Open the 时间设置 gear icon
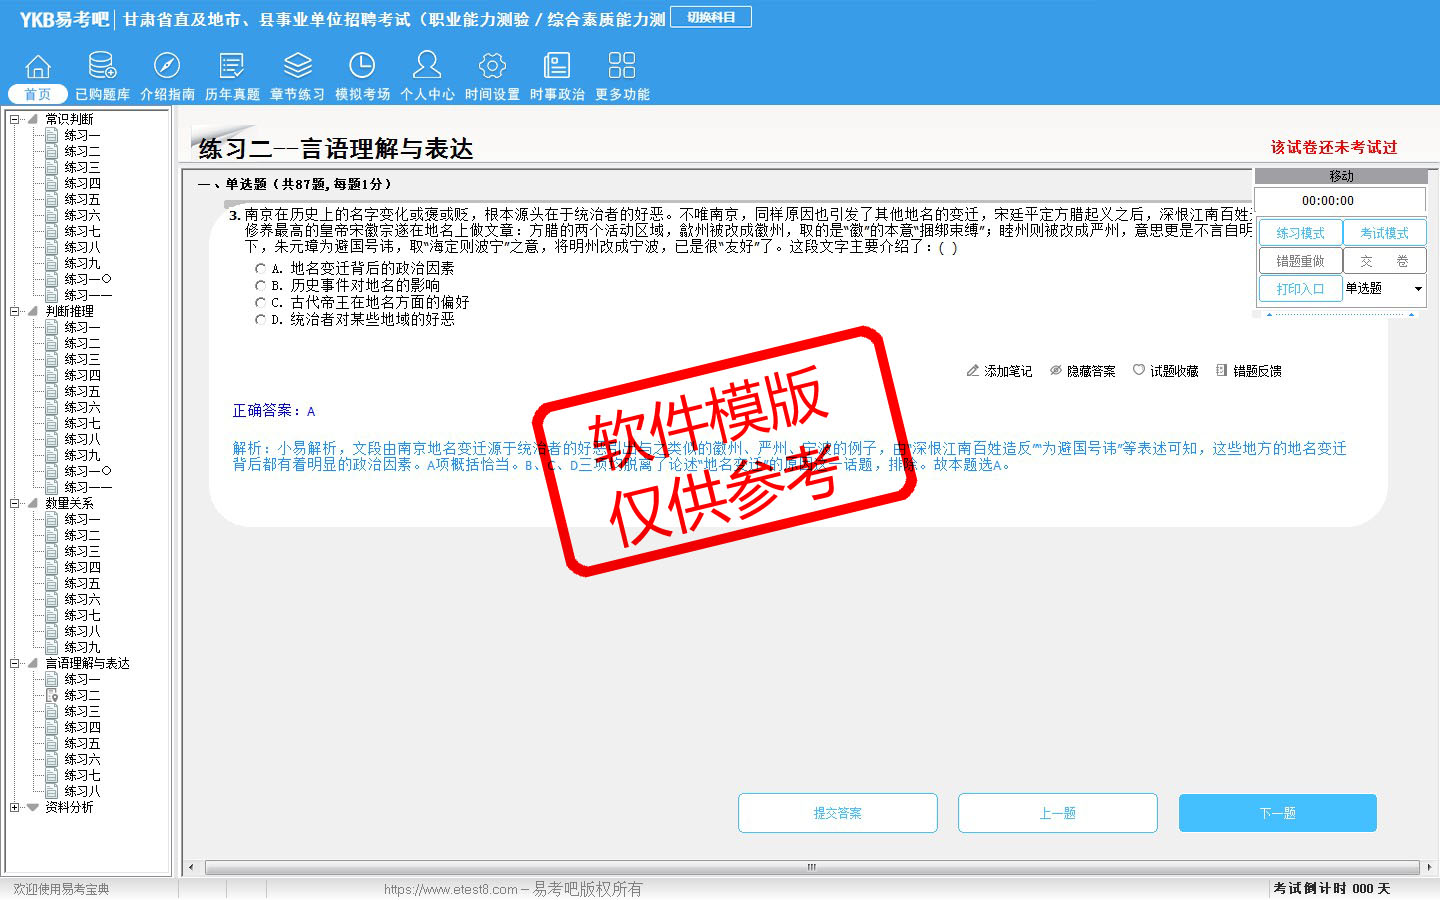The width and height of the screenshot is (1440, 900). [492, 66]
